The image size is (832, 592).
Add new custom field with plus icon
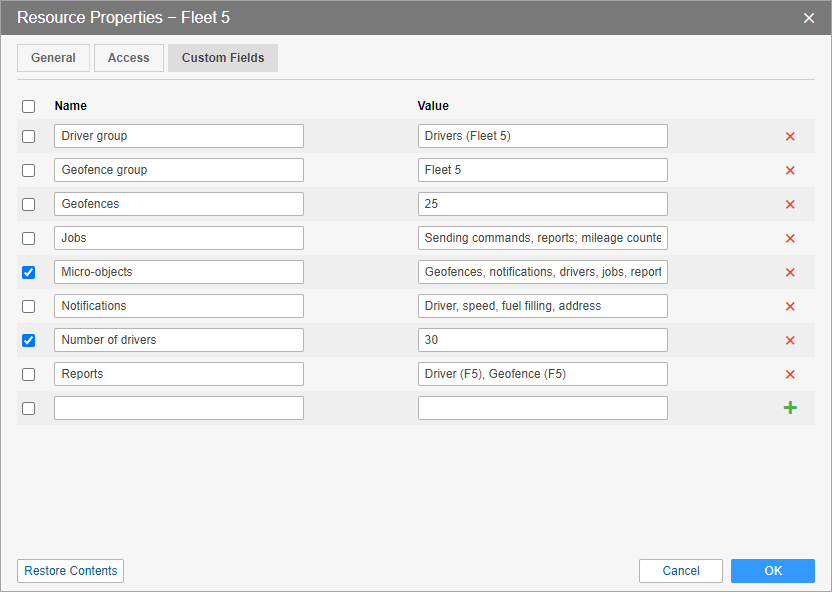pos(790,408)
